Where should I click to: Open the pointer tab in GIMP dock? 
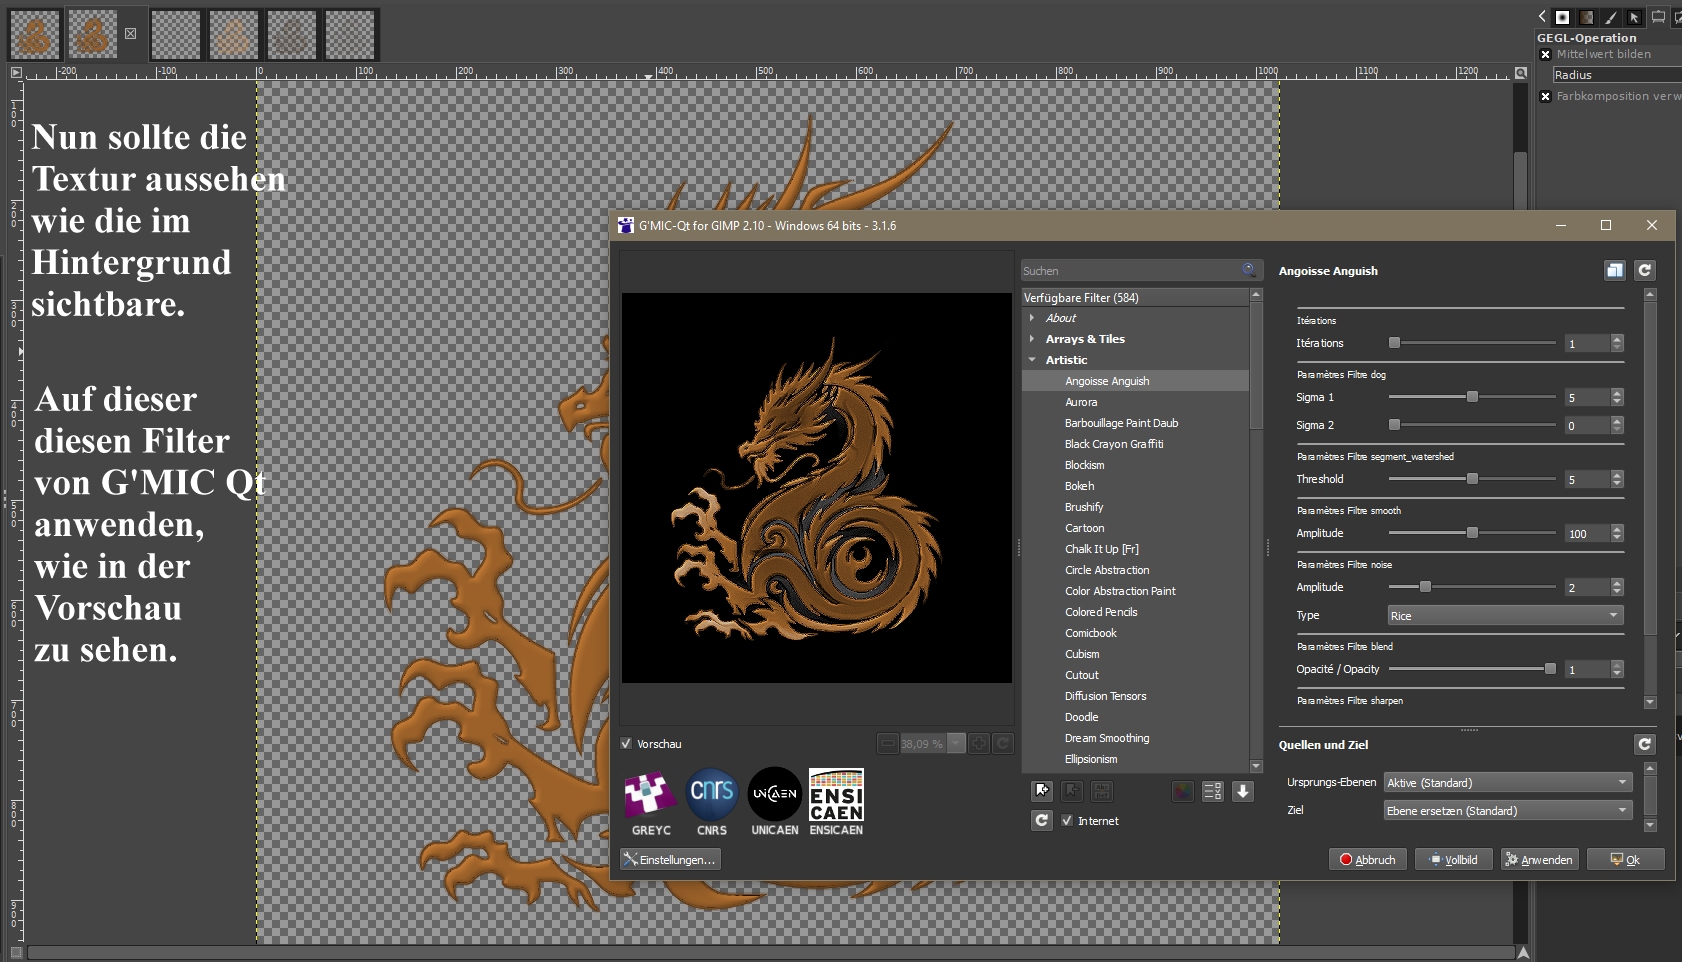click(x=1634, y=17)
